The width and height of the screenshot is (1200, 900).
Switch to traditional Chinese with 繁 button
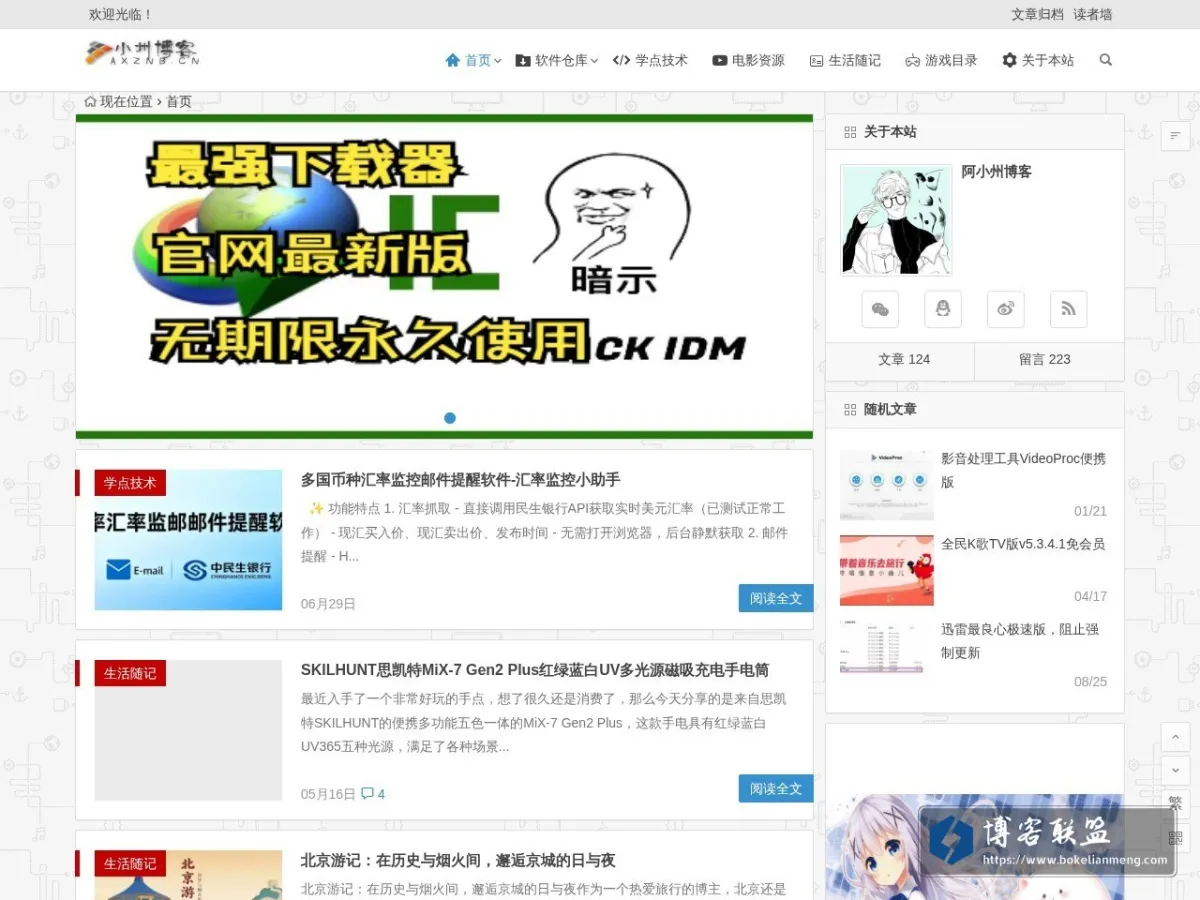coord(1175,804)
